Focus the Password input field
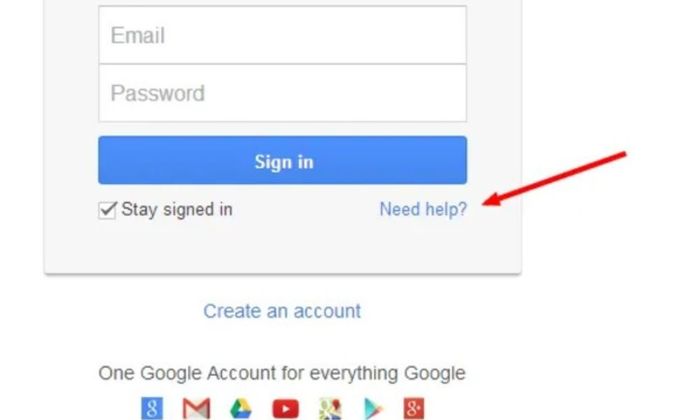700x420 pixels. pyautogui.click(x=283, y=93)
